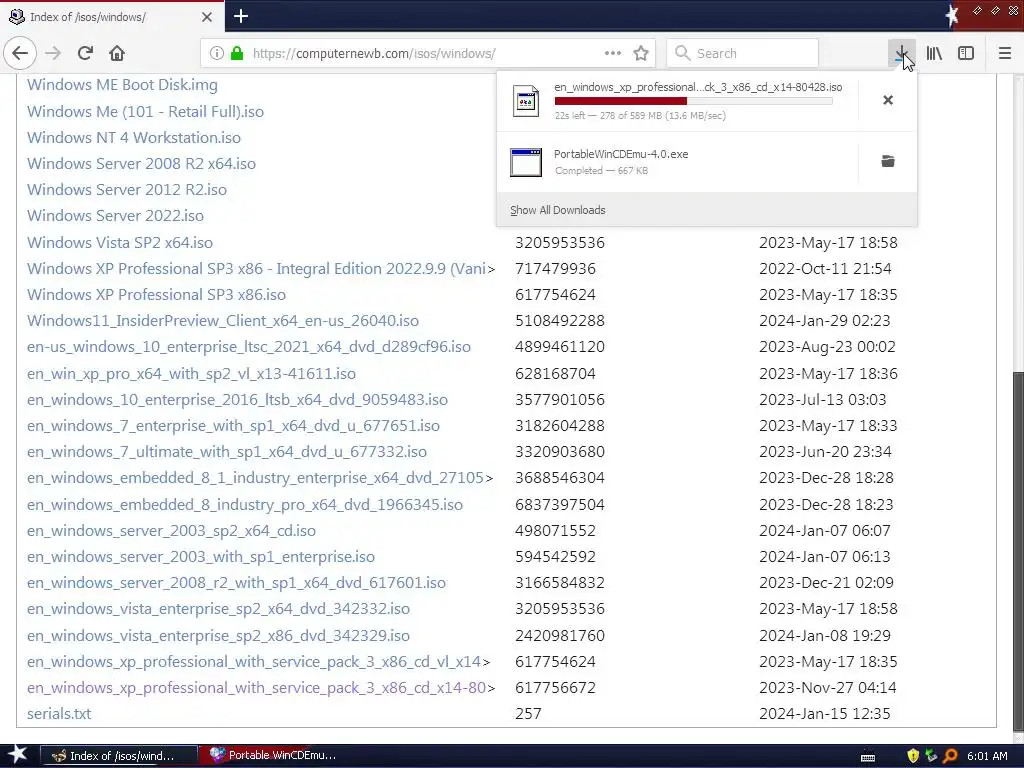Screen dimensions: 1024x768
Task: Click Windows Server 2008 R2 x64.iso
Action: pyautogui.click(x=141, y=164)
